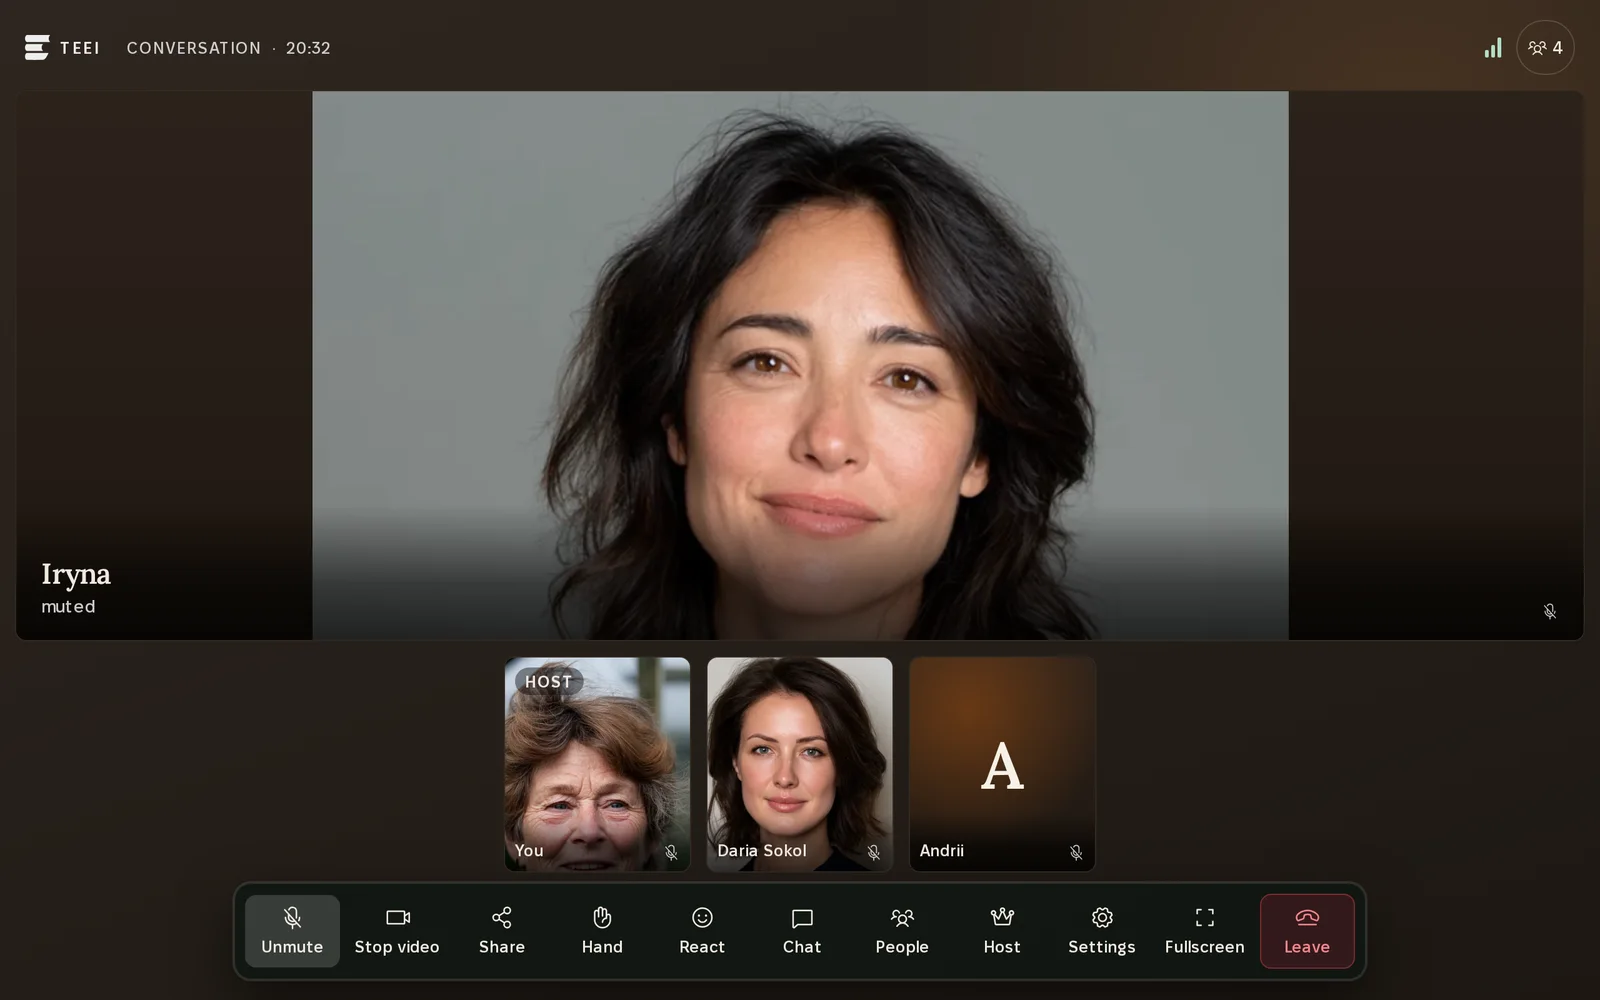The height and width of the screenshot is (1000, 1600).
Task: Open Host controls menu
Action: [1002, 931]
